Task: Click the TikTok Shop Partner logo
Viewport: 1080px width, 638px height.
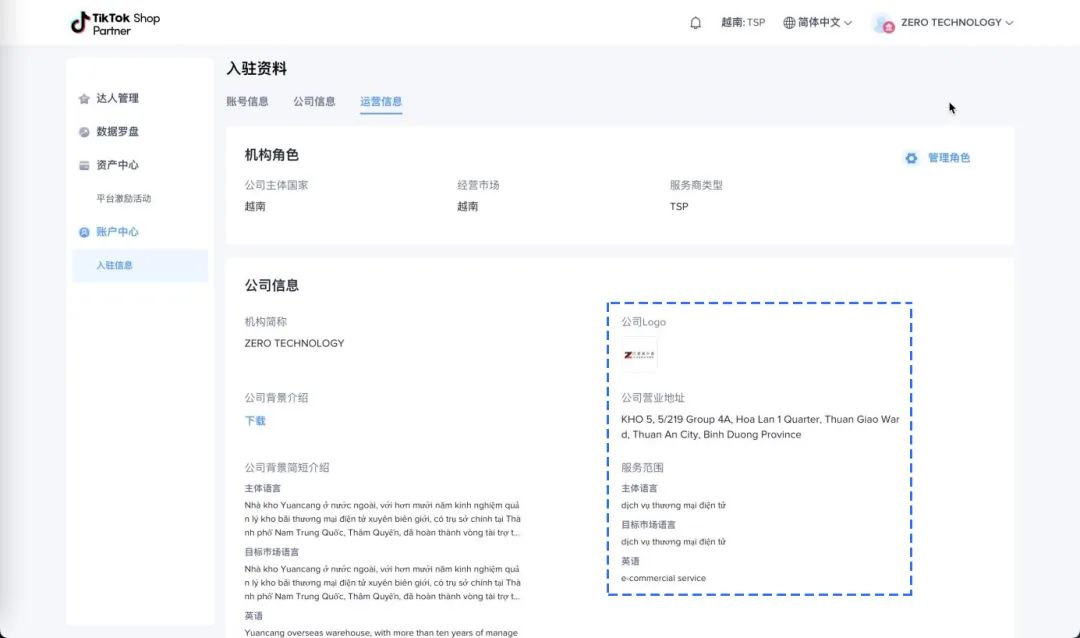Action: [116, 23]
